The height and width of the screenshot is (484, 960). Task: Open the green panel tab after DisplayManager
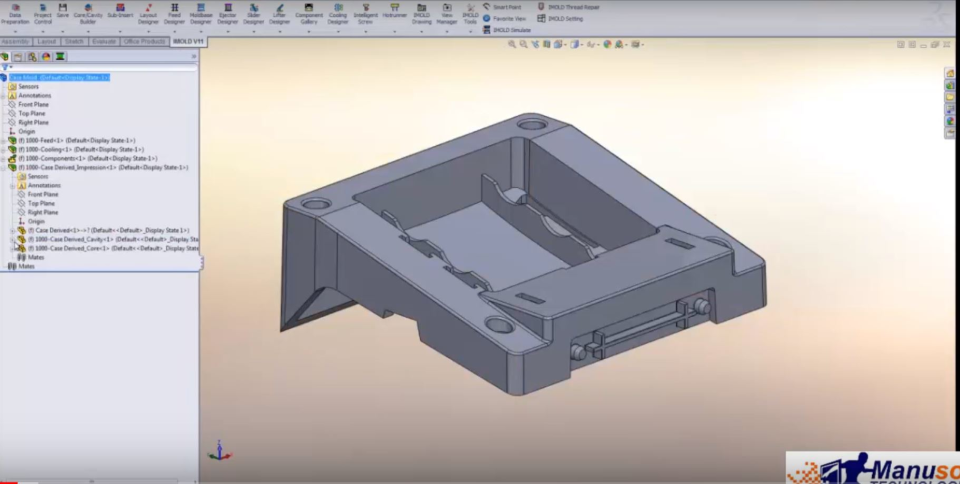coord(60,56)
